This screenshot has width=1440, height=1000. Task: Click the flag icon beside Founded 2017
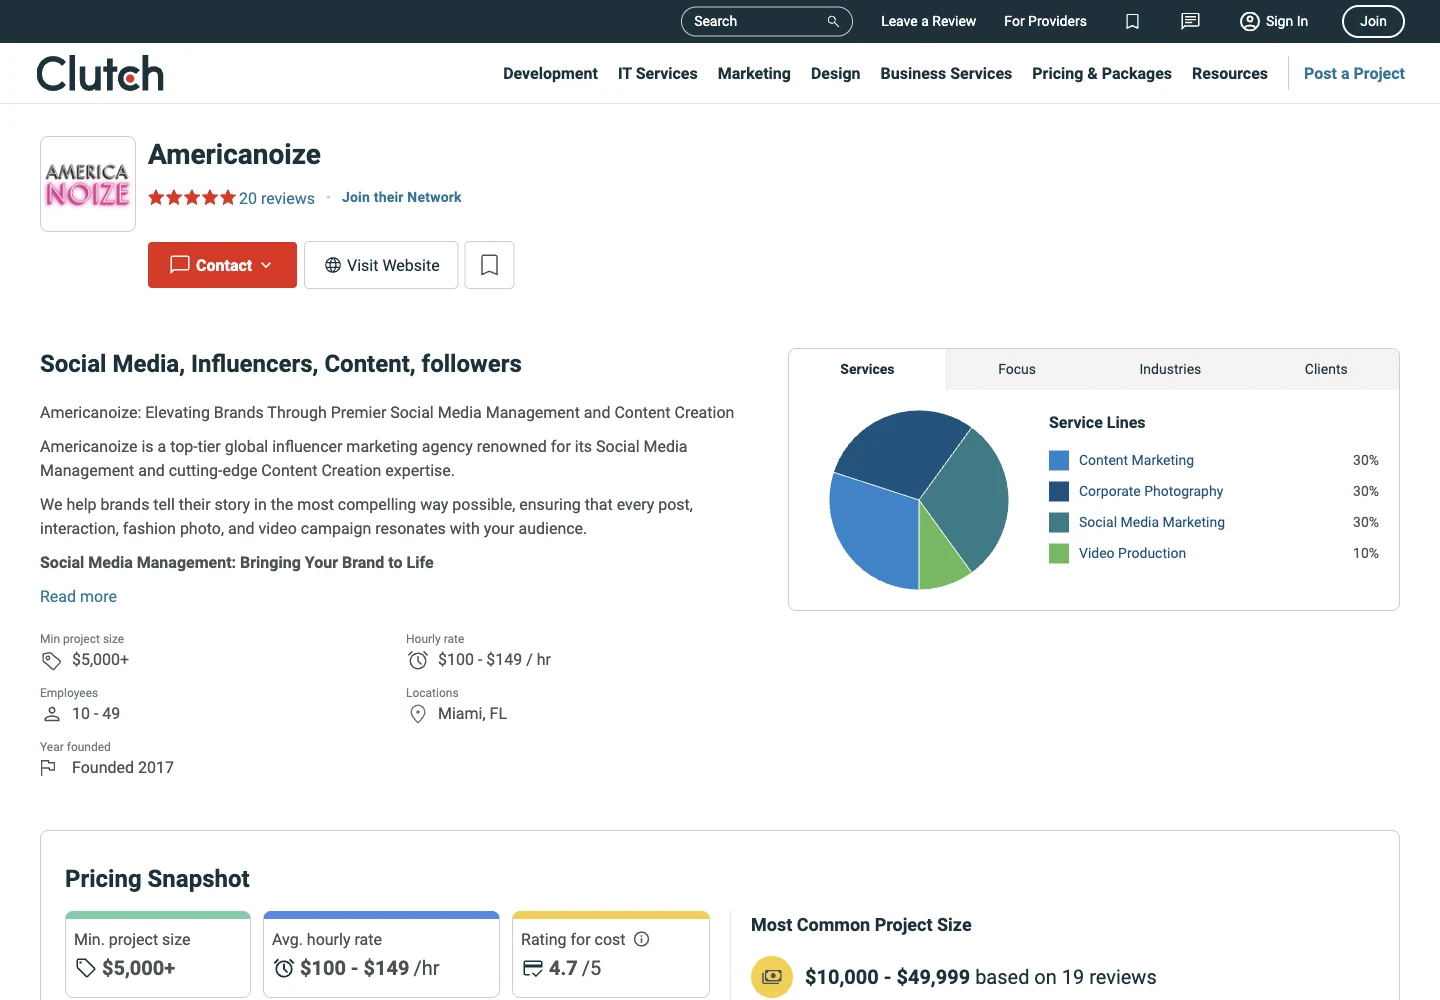click(48, 768)
